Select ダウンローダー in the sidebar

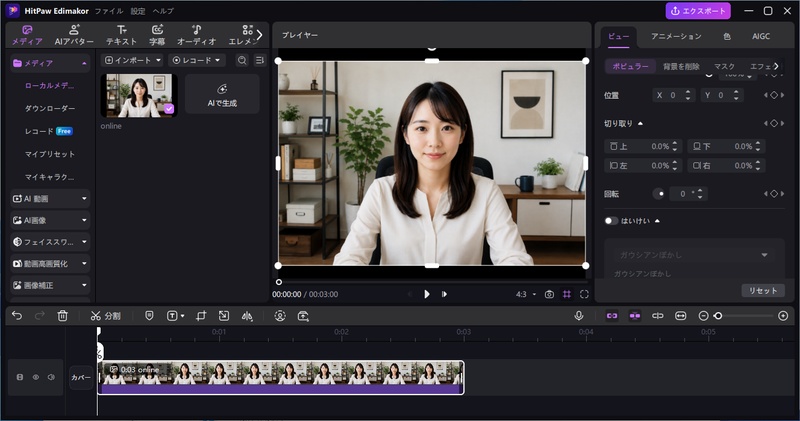[50, 108]
